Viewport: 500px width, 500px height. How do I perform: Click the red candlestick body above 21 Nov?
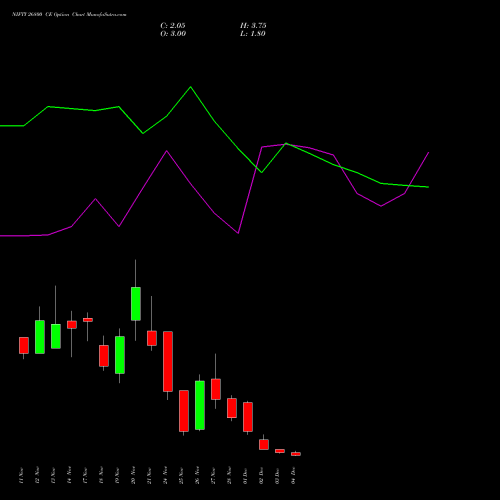coord(152,338)
